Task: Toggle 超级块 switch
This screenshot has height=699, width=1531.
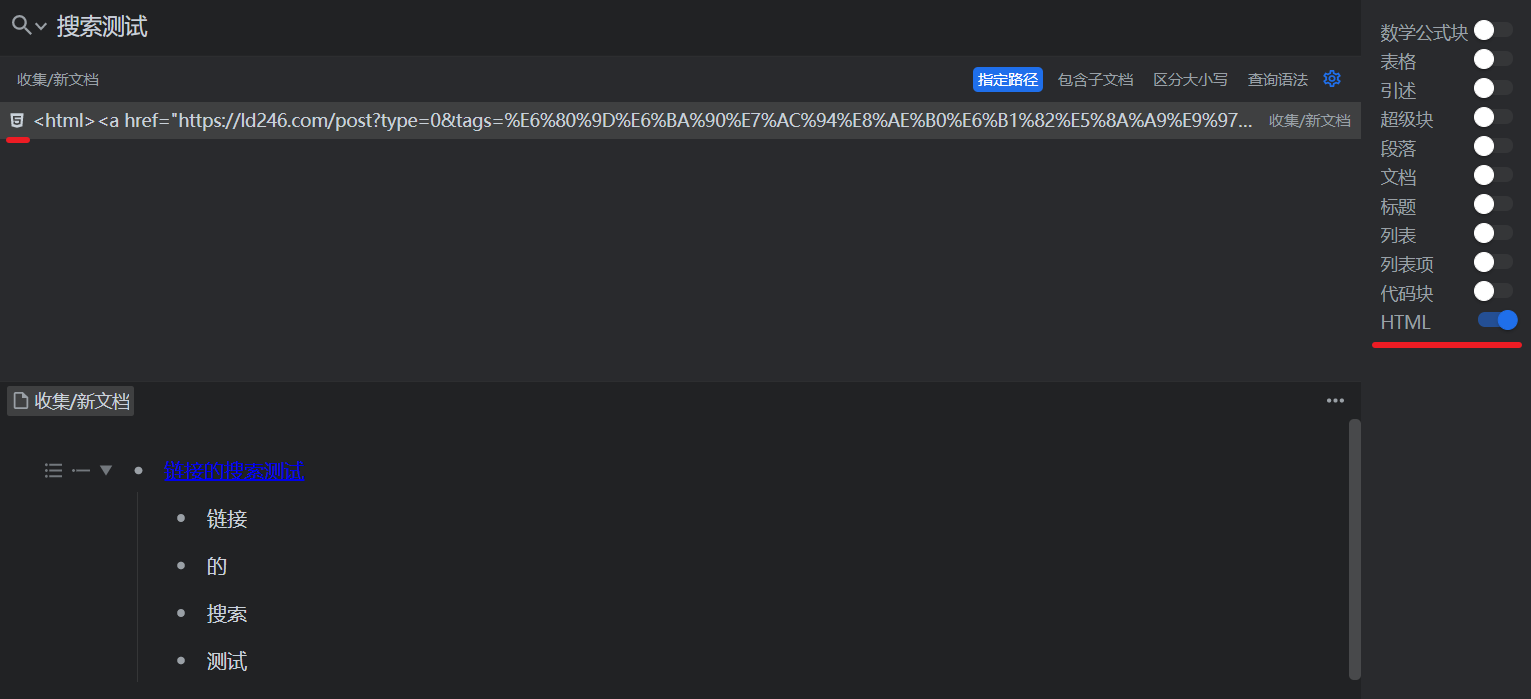Action: tap(1493, 117)
